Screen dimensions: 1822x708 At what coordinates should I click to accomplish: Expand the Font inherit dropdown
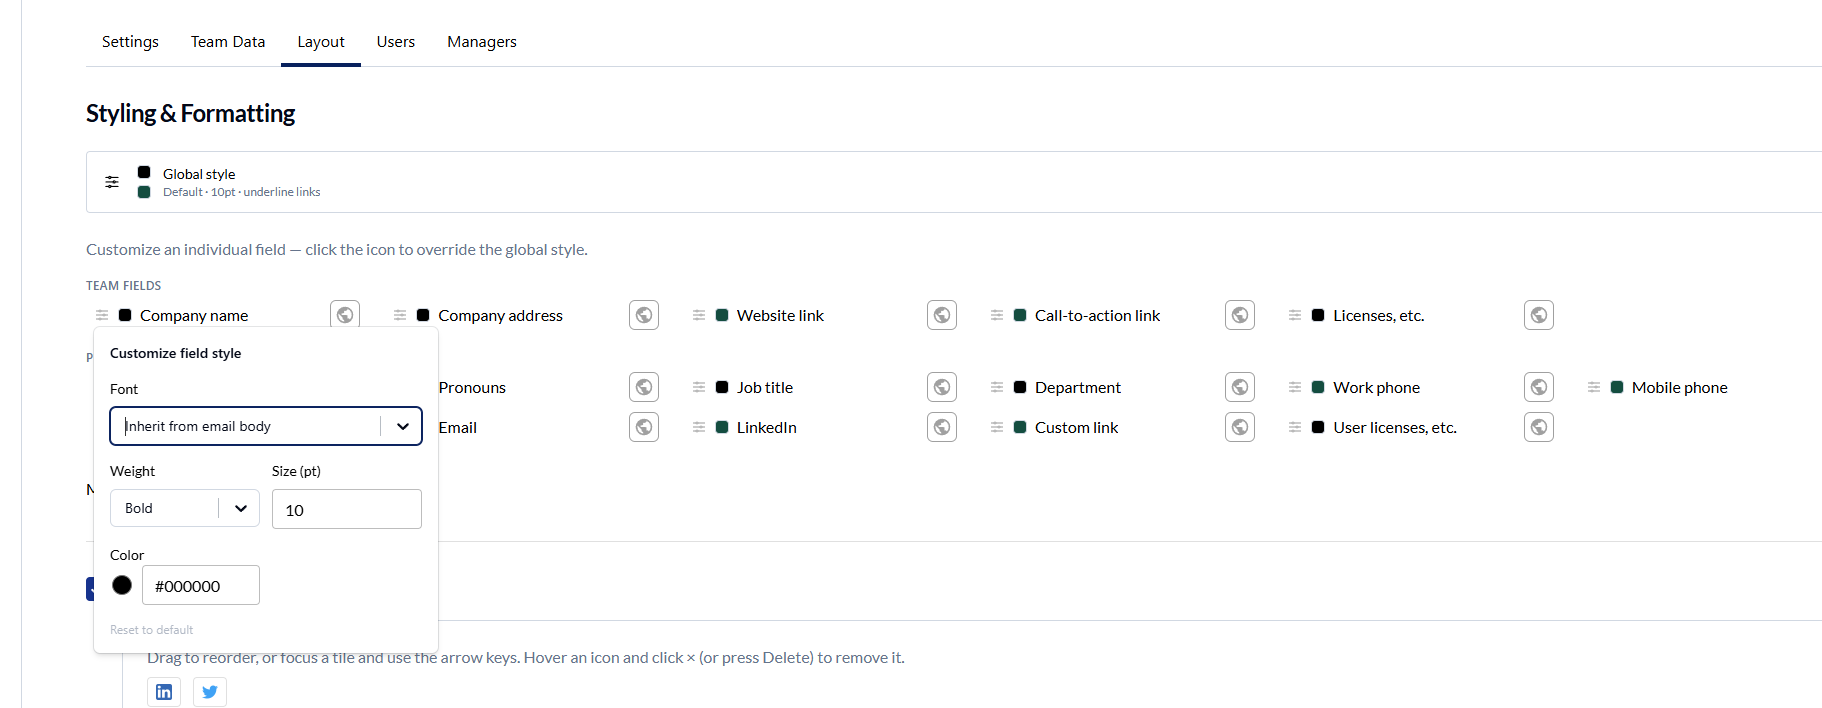click(x=266, y=426)
